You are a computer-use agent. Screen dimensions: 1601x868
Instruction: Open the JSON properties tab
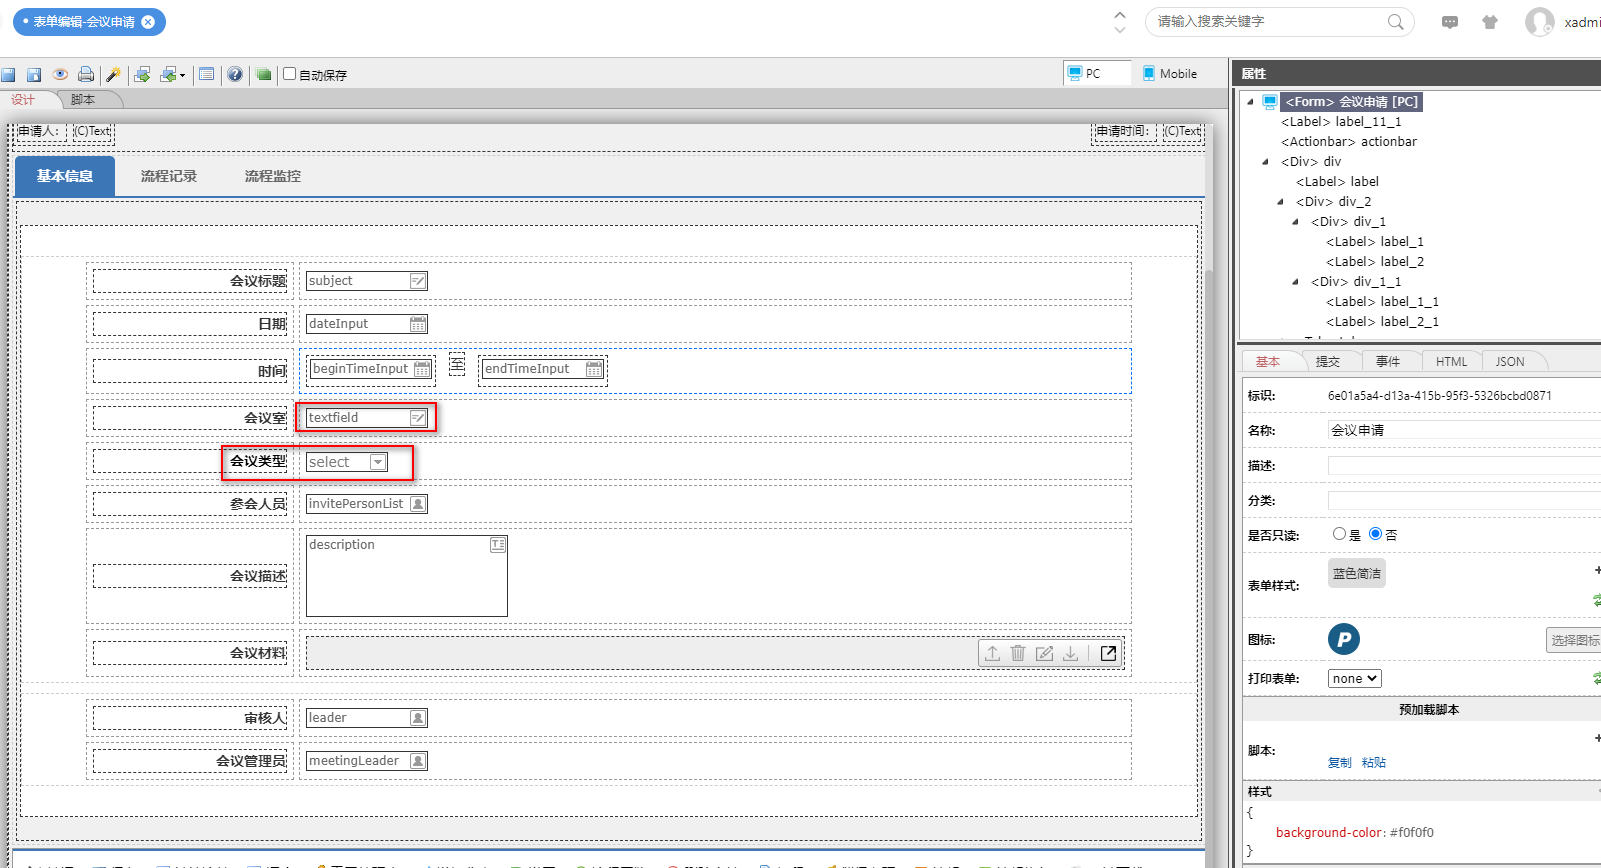pos(1510,361)
